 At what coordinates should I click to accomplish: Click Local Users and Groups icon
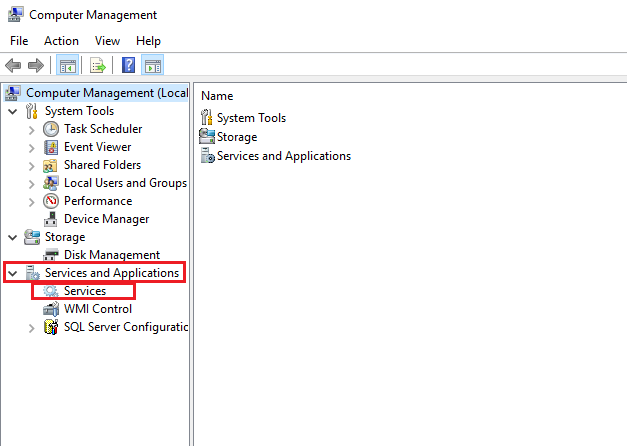coord(51,183)
